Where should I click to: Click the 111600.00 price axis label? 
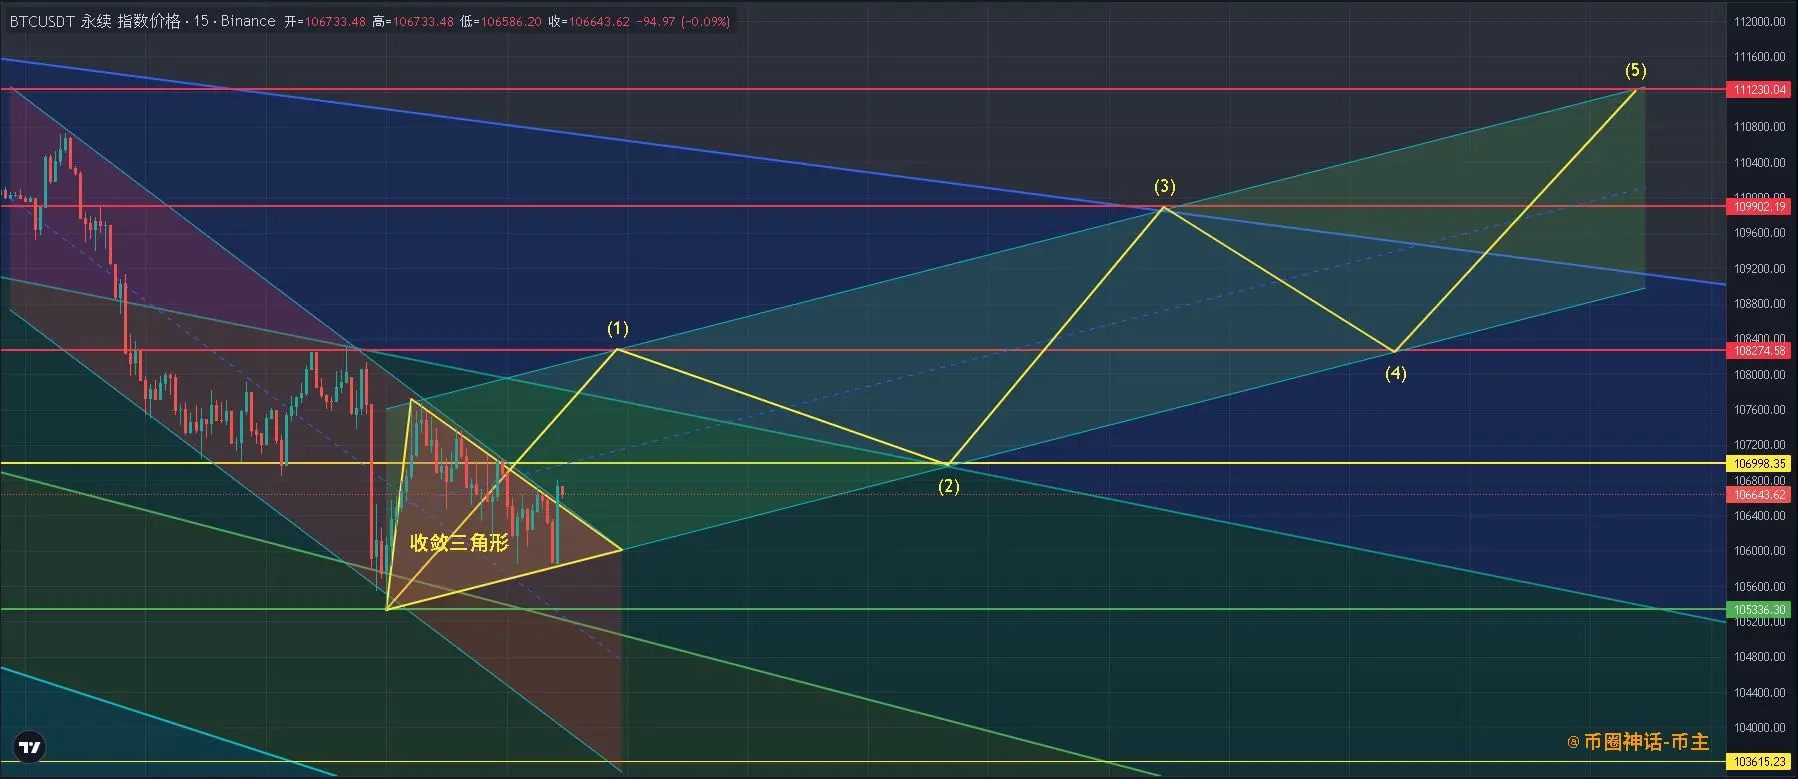pyautogui.click(x=1760, y=57)
